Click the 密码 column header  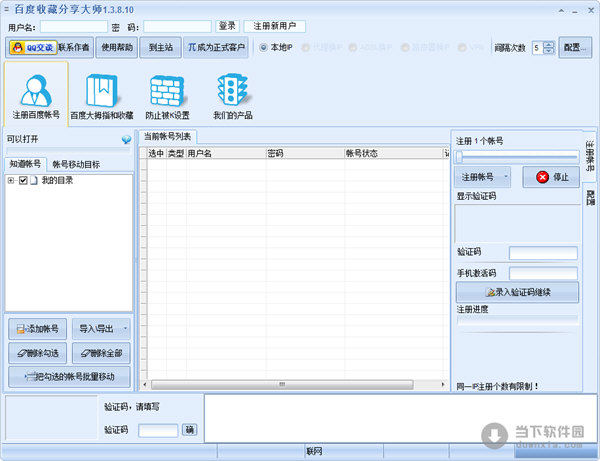coord(305,153)
